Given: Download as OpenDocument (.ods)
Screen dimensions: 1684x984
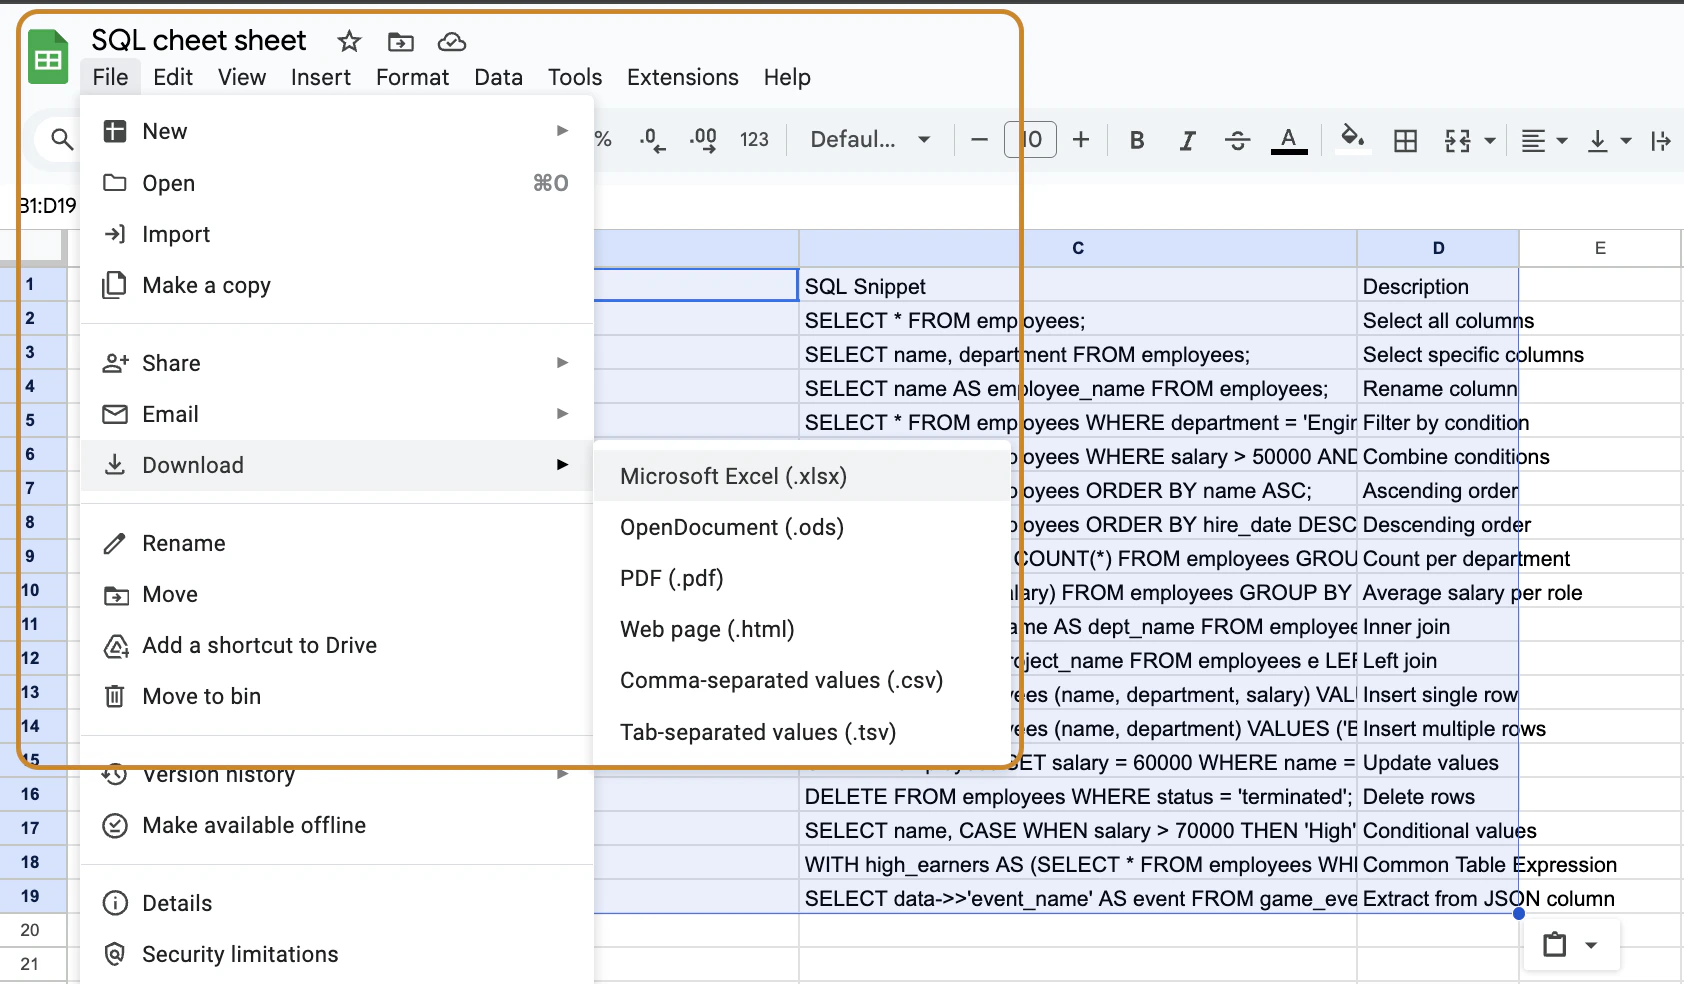Looking at the screenshot, I should click(x=802, y=527).
